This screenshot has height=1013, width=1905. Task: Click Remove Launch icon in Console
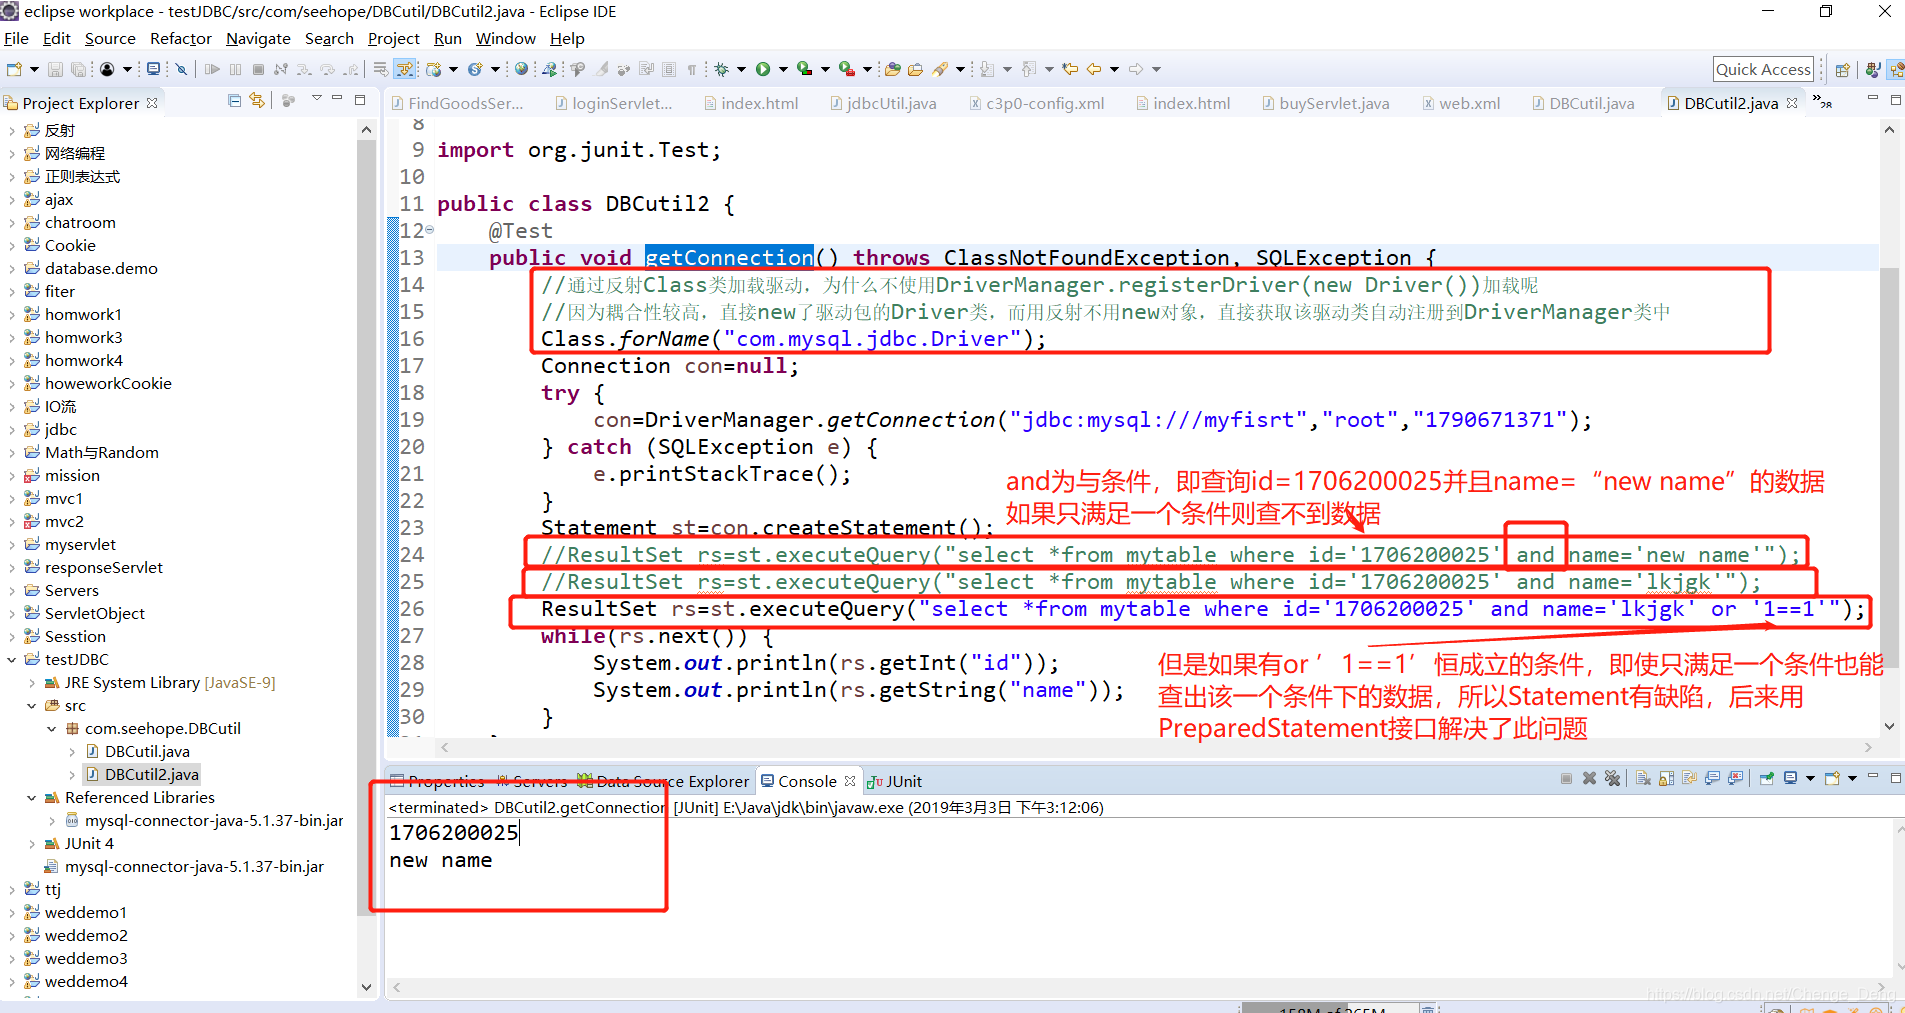click(1589, 778)
